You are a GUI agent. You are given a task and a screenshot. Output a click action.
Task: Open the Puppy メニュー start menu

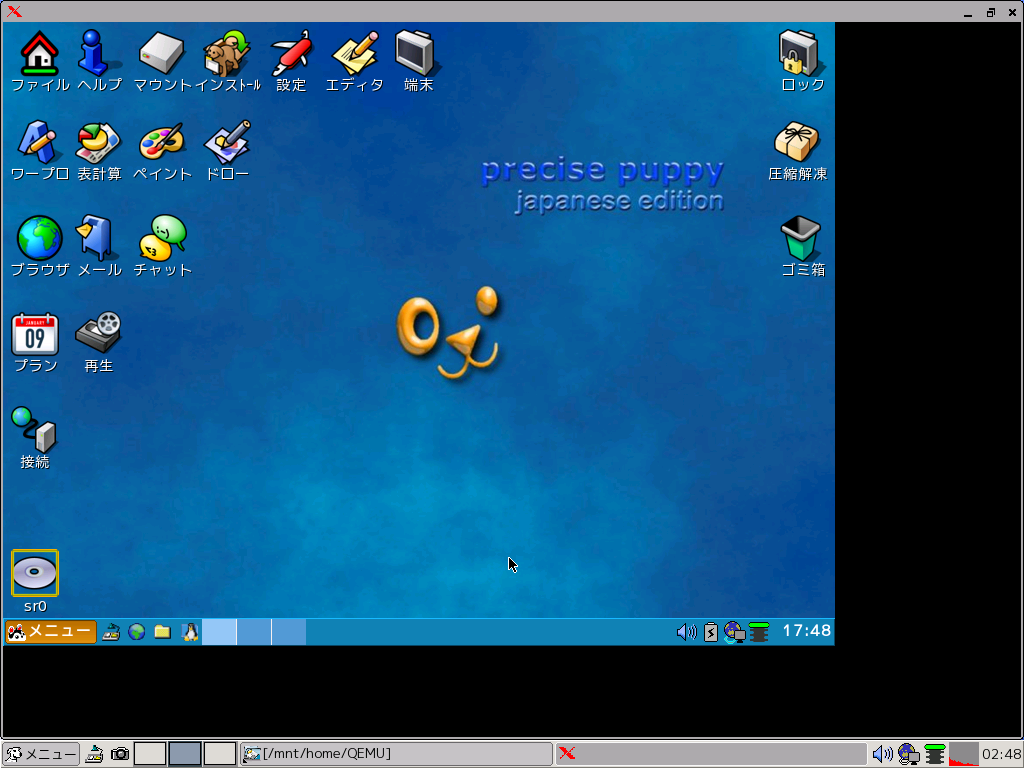point(50,631)
